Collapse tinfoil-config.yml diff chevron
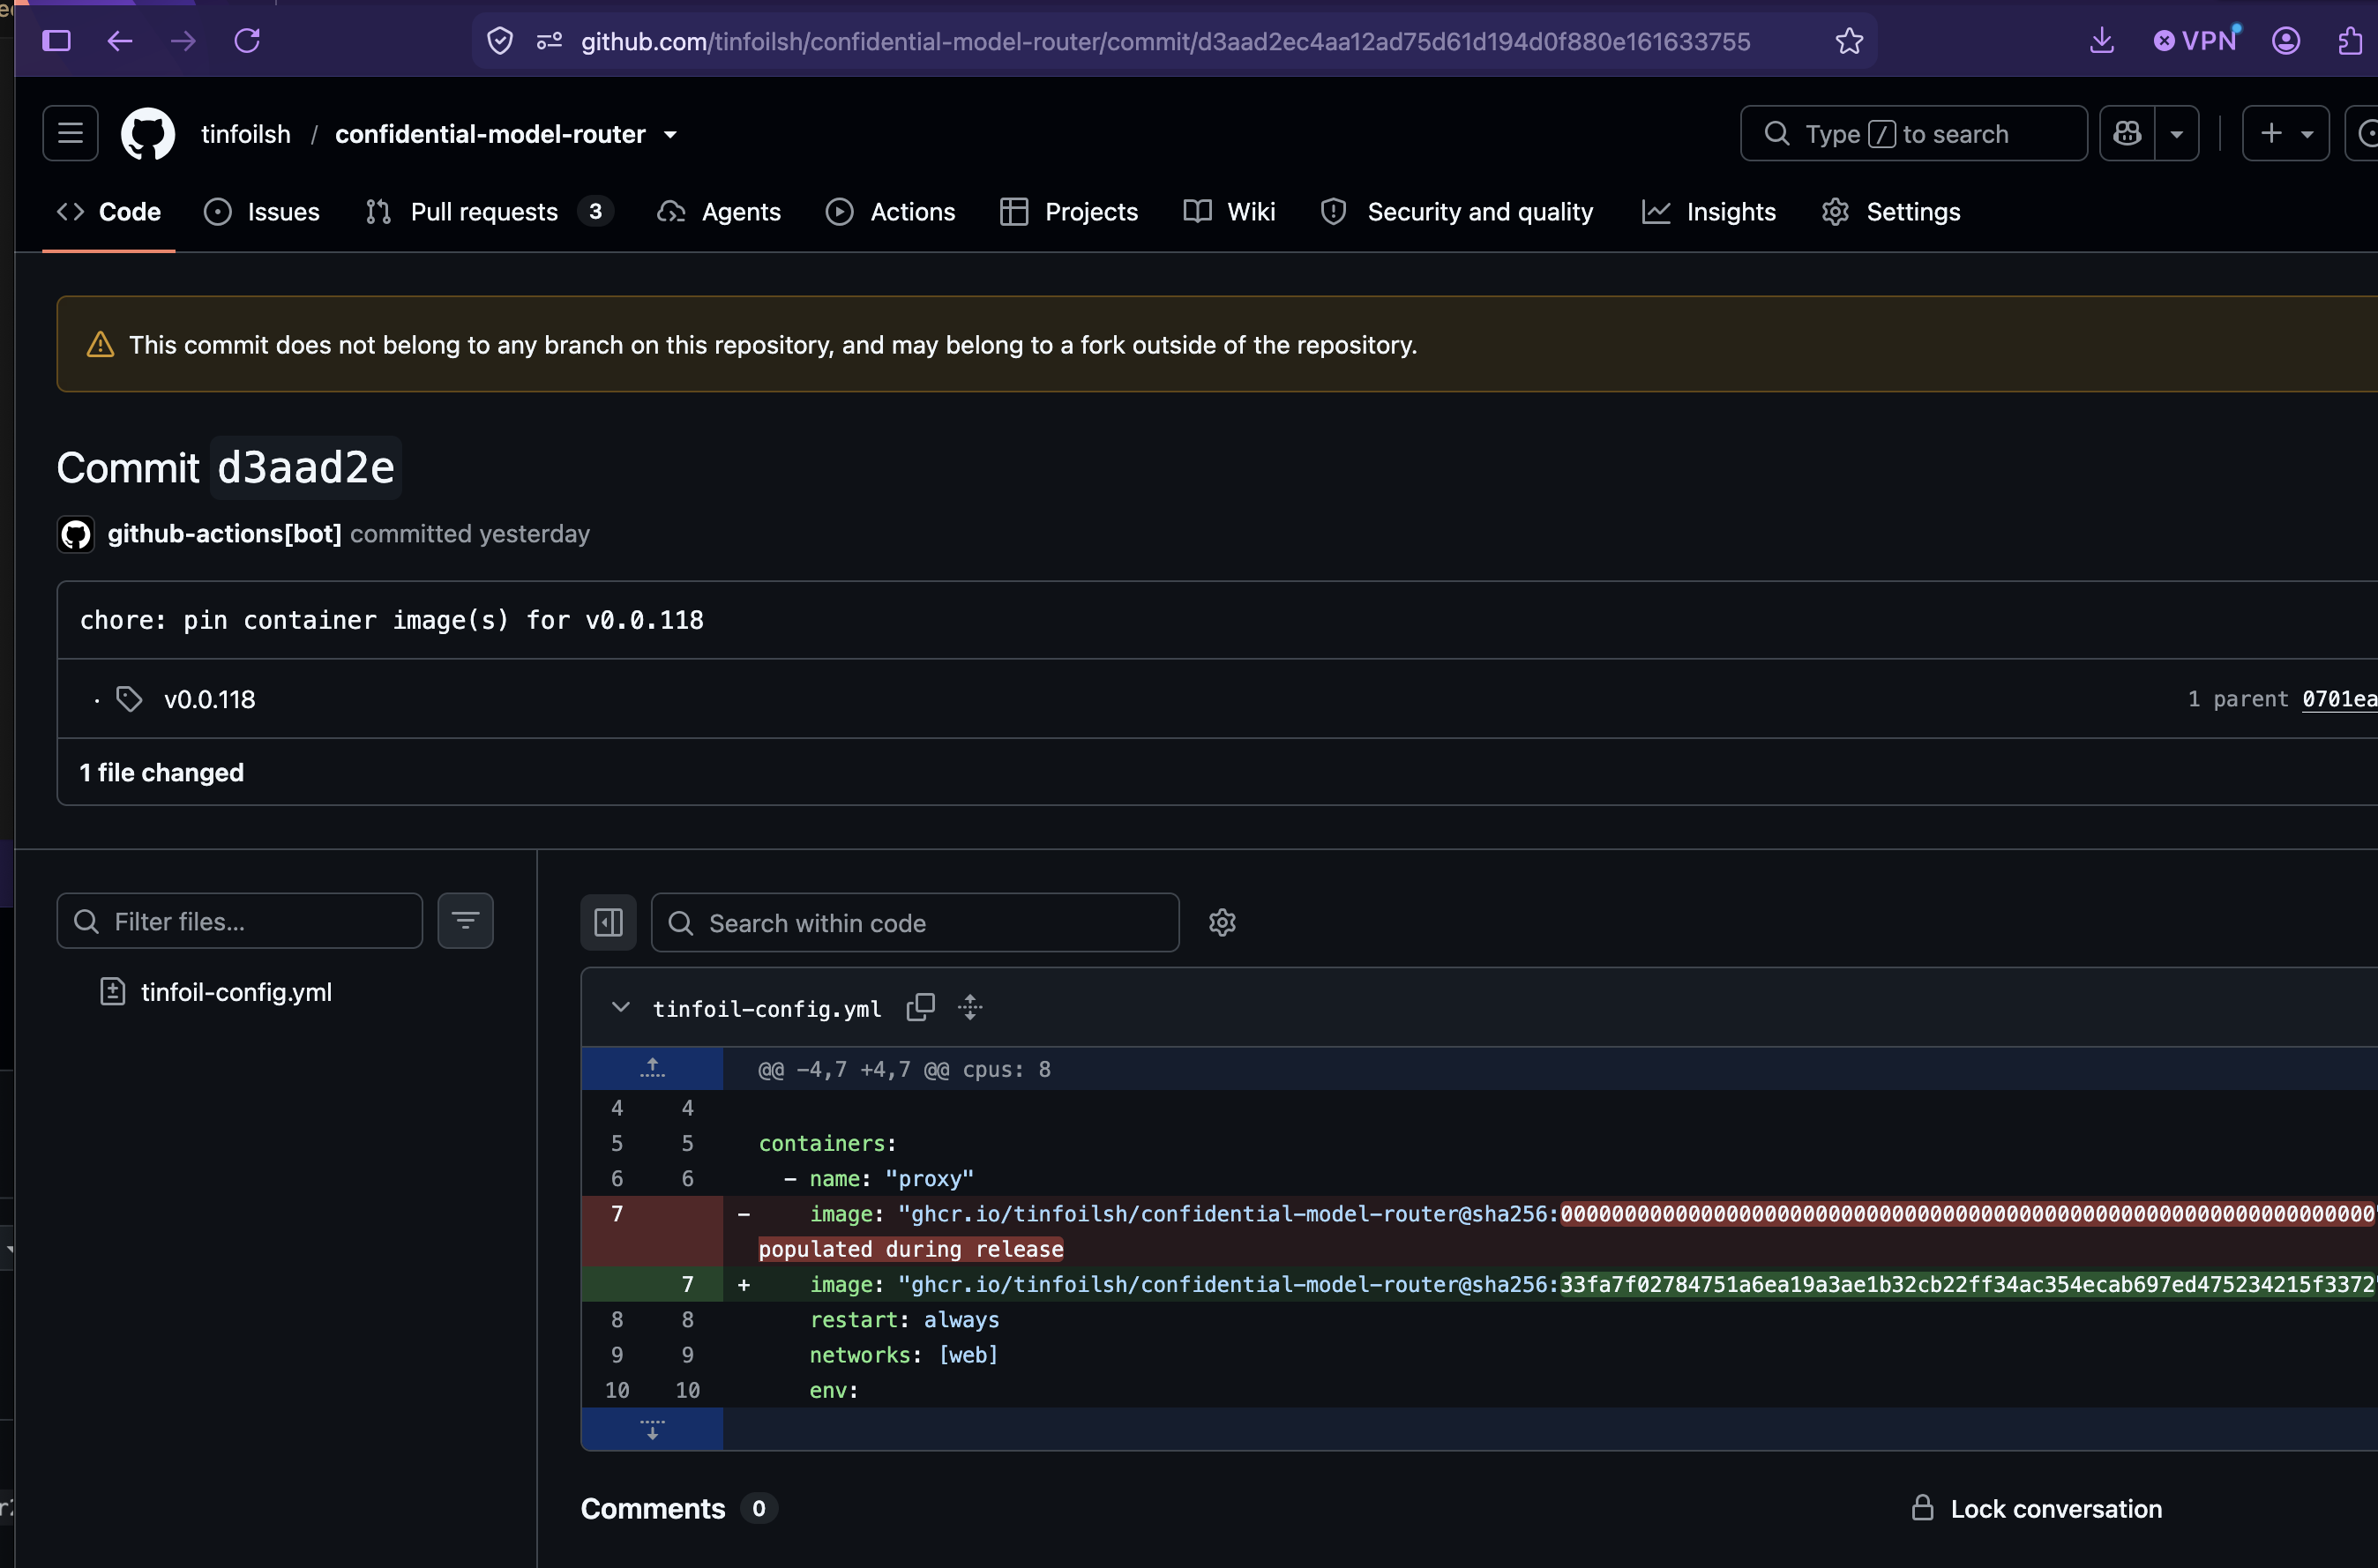This screenshot has width=2378, height=1568. [x=620, y=1007]
